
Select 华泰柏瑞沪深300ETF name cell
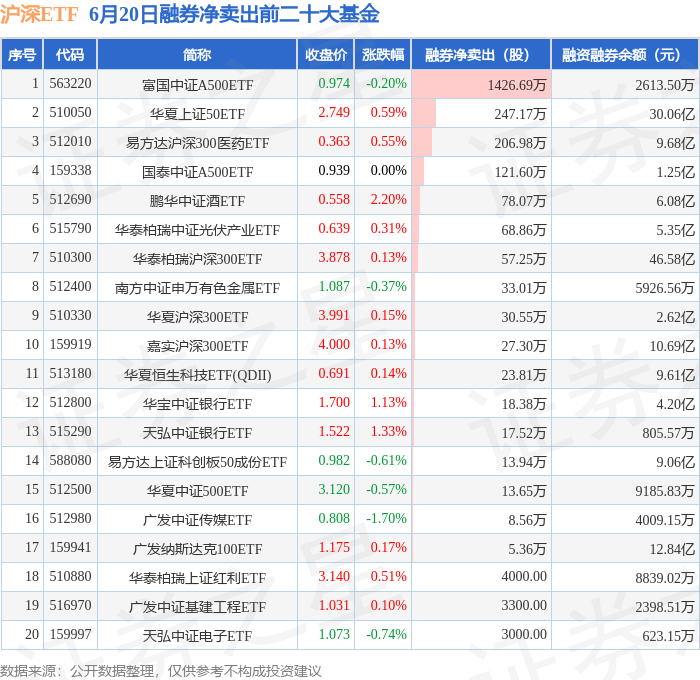(197, 259)
